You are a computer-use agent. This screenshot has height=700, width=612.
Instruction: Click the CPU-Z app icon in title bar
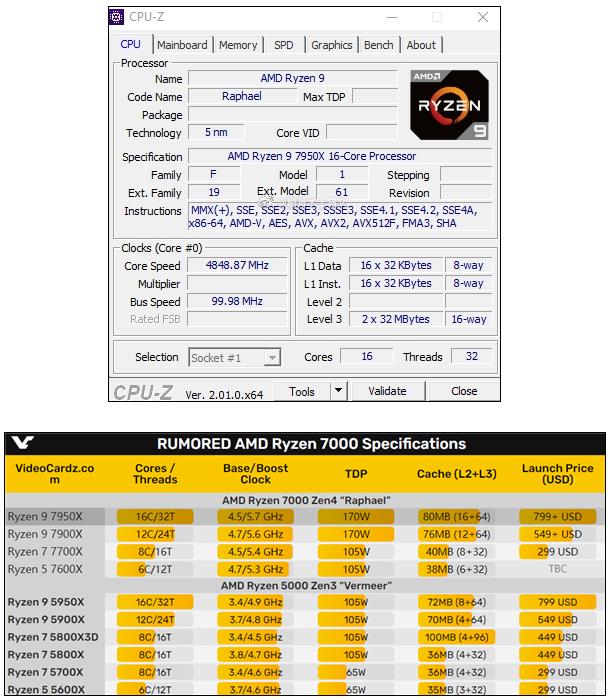117,17
